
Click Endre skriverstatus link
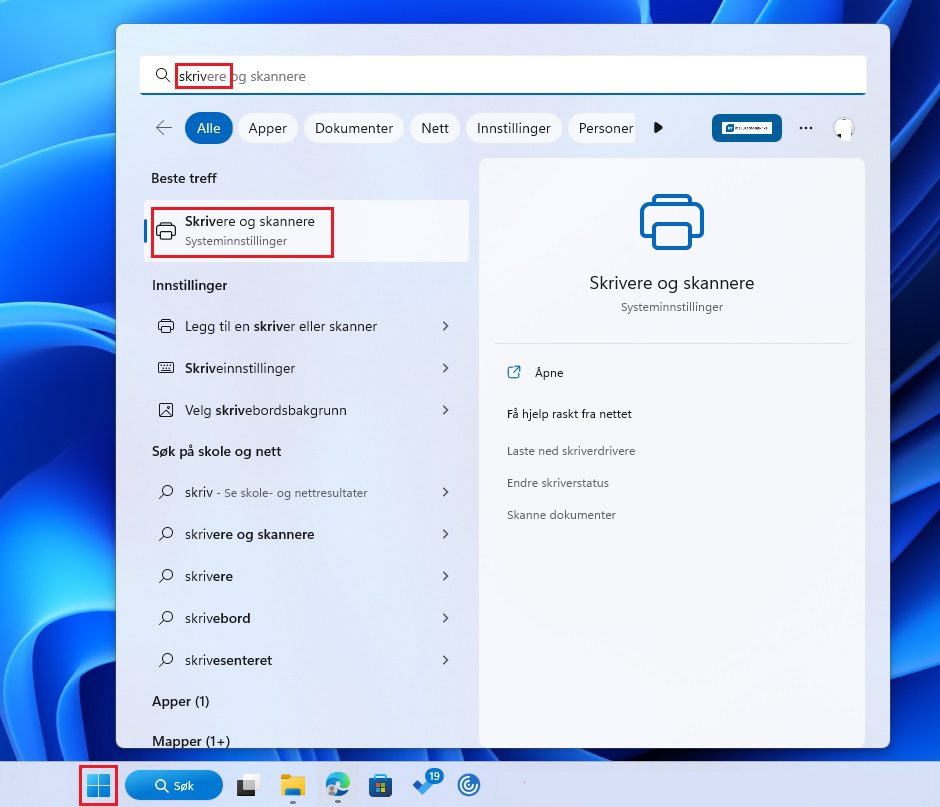coord(558,483)
